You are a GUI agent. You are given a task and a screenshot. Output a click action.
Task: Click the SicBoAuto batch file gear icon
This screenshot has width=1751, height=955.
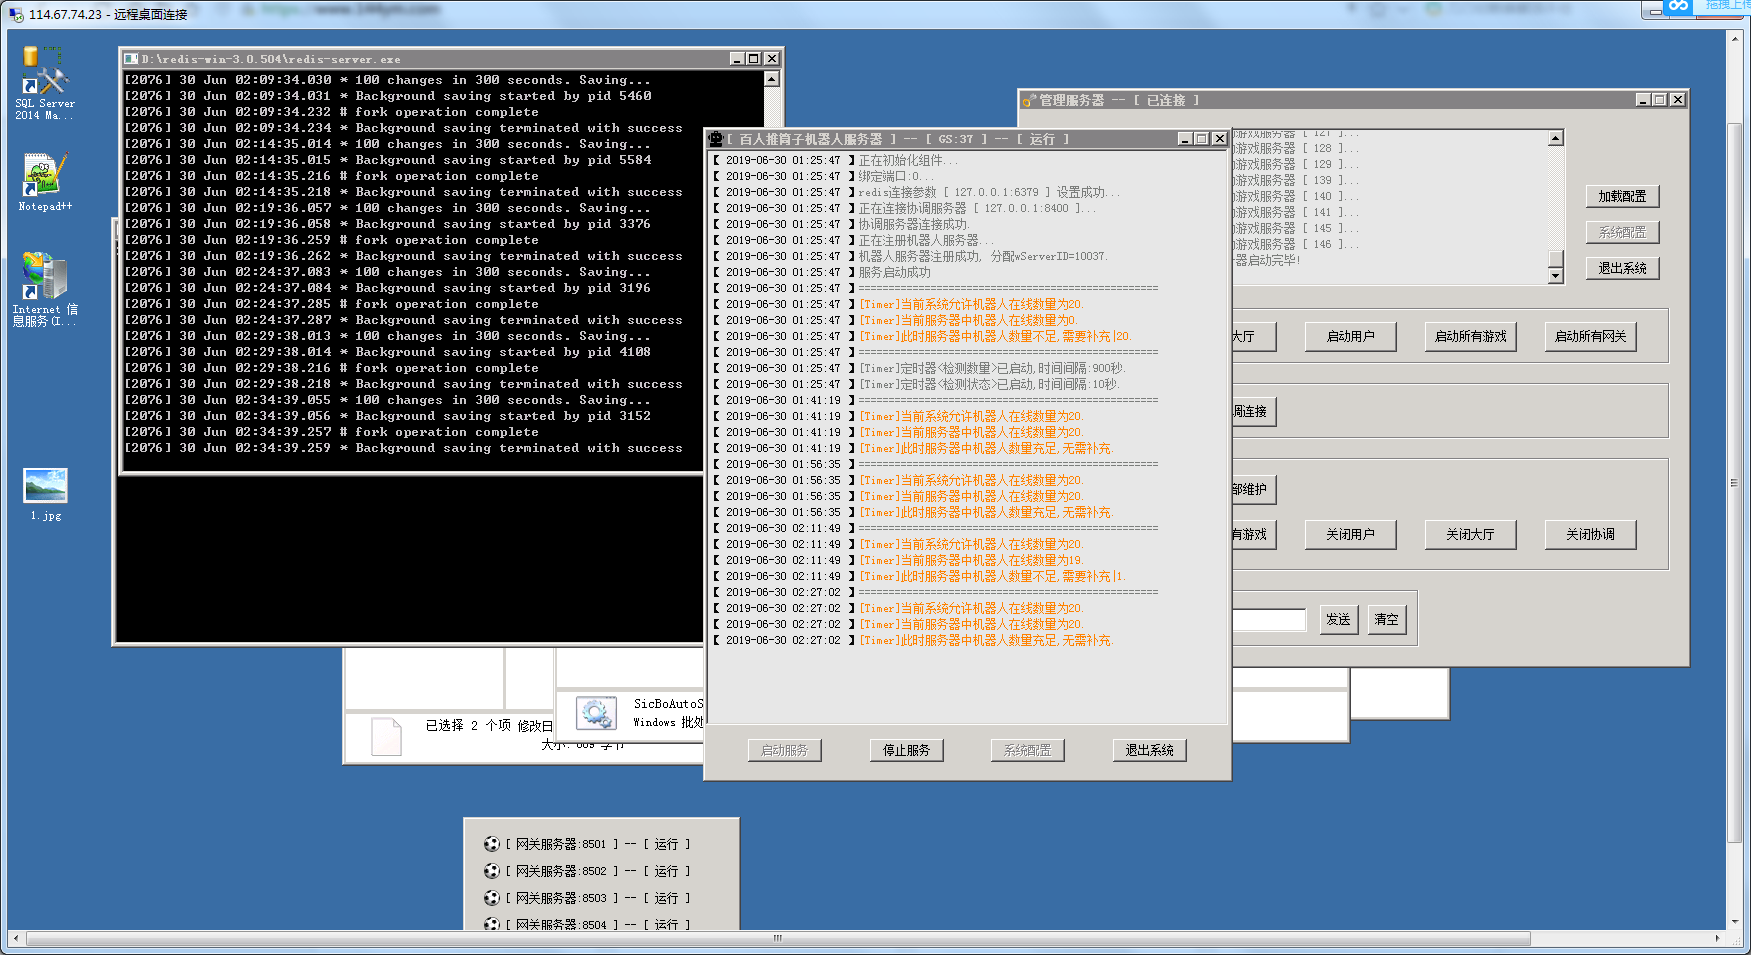coord(596,713)
